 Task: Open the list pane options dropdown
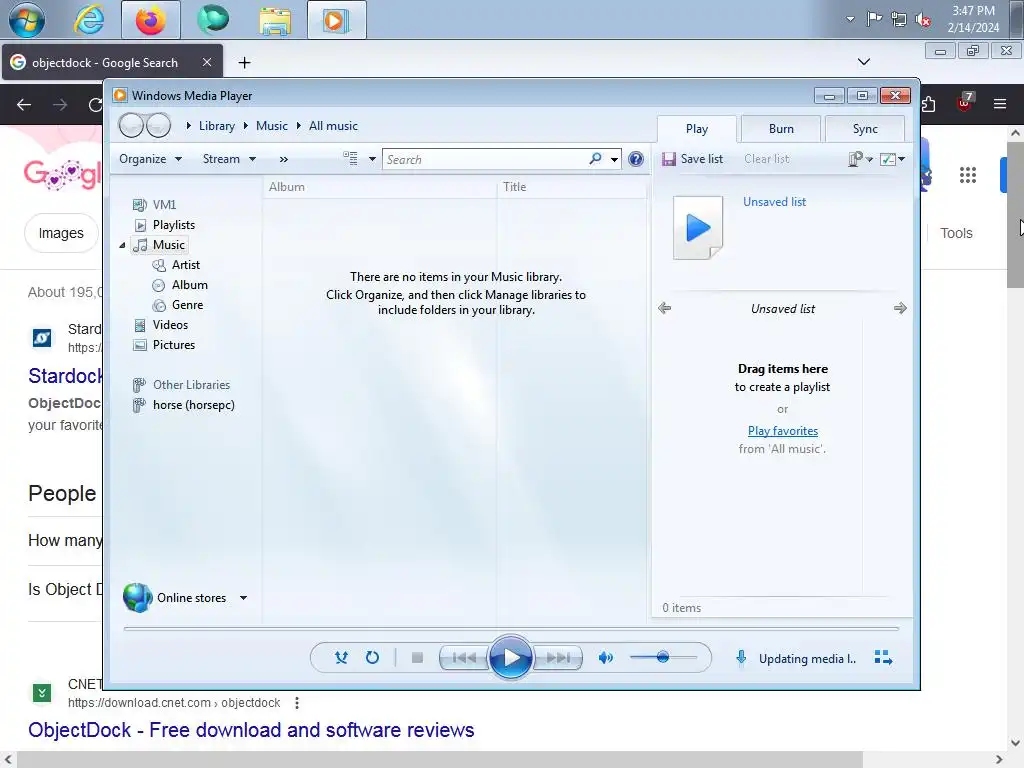860,159
